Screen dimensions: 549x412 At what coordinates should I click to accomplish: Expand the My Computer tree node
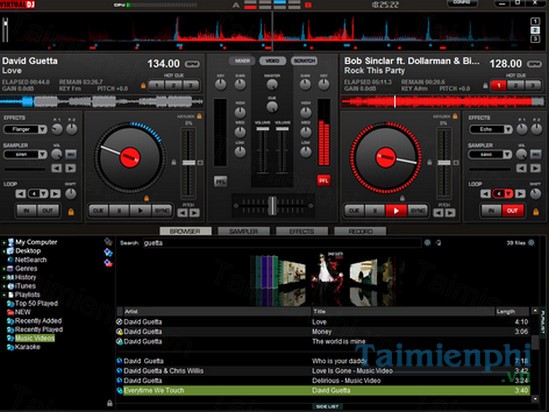point(4,242)
